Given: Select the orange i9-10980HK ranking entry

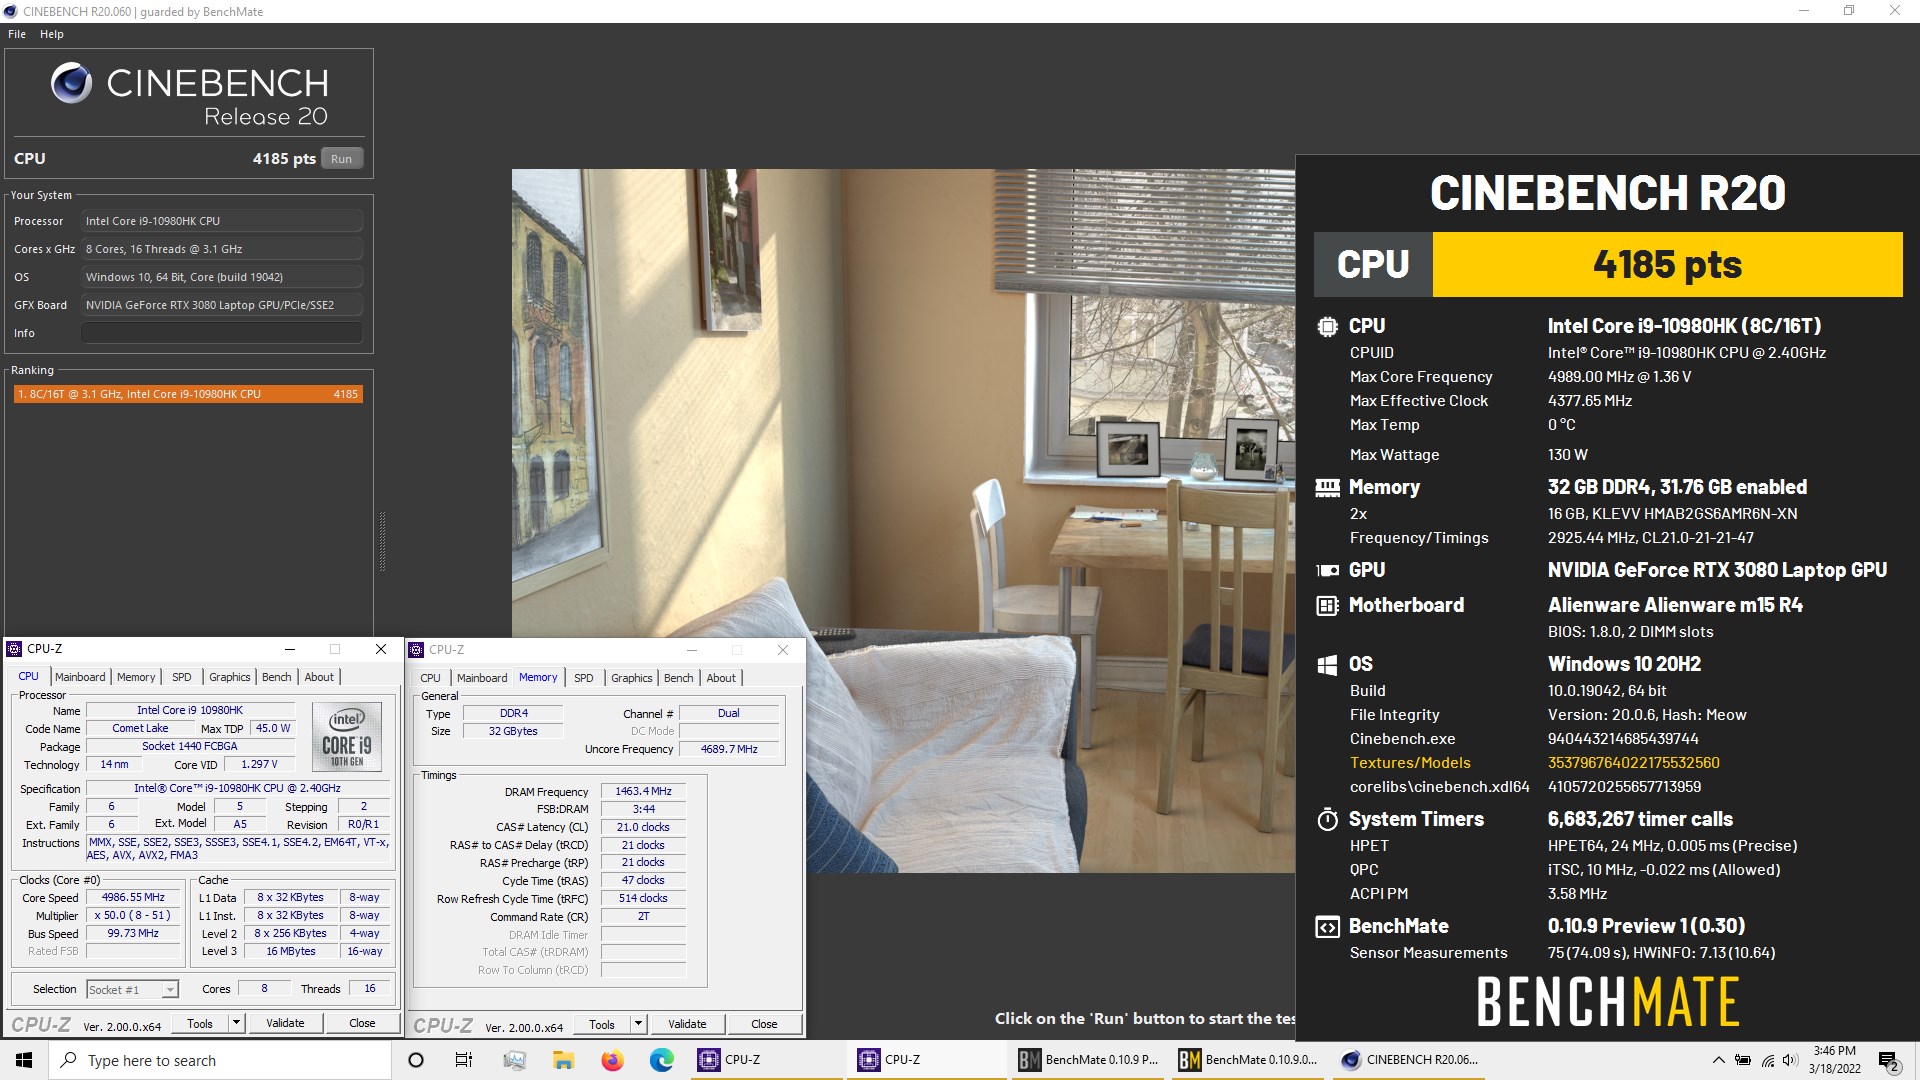Looking at the screenshot, I should click(188, 394).
